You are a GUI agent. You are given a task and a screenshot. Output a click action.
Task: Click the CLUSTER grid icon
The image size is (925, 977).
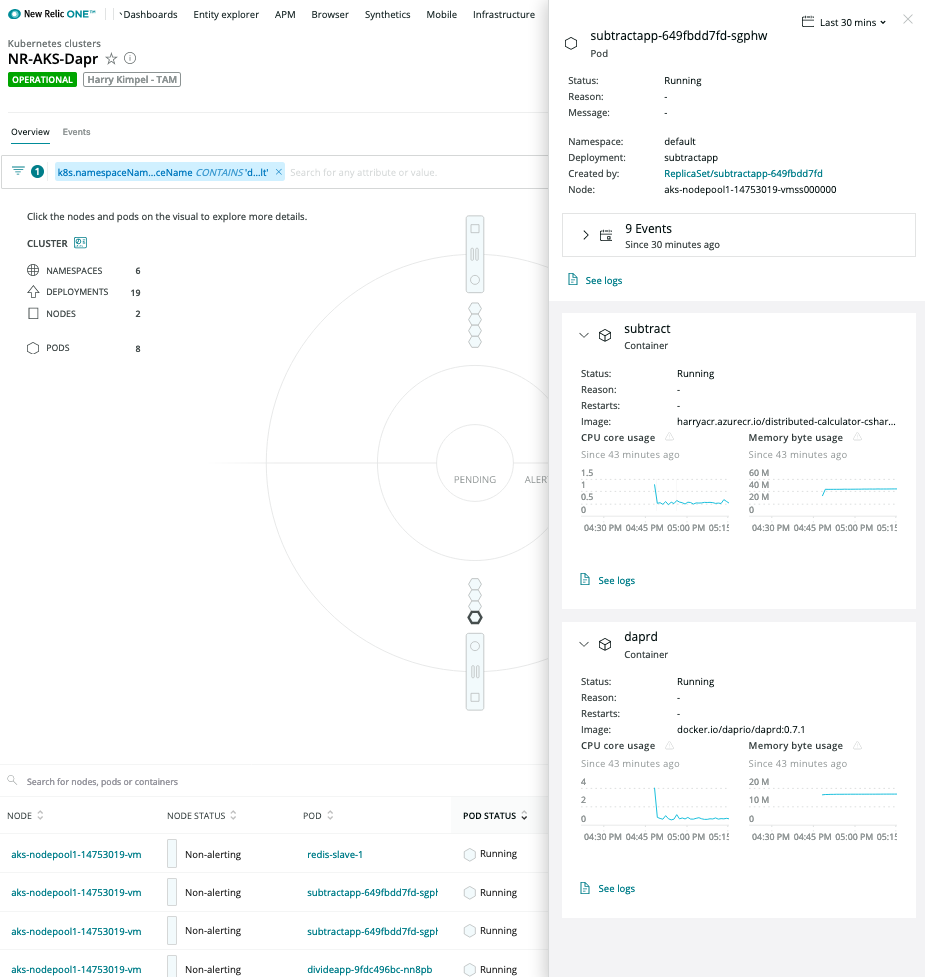tap(80, 241)
